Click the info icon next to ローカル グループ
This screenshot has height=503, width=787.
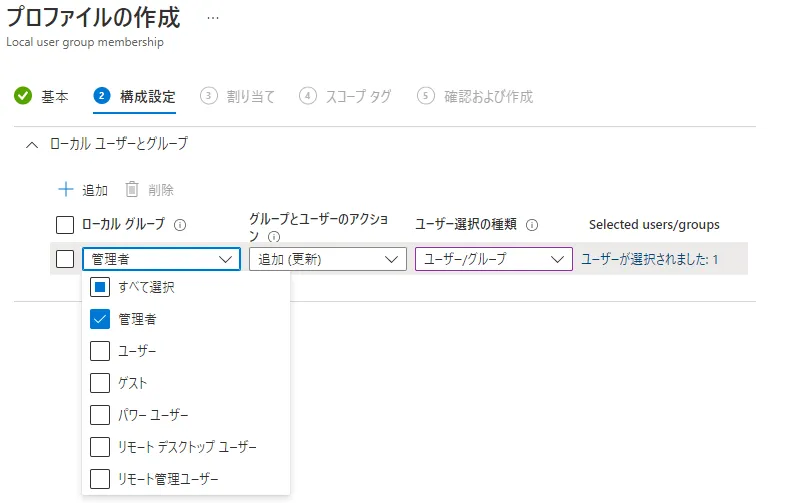[x=180, y=225]
